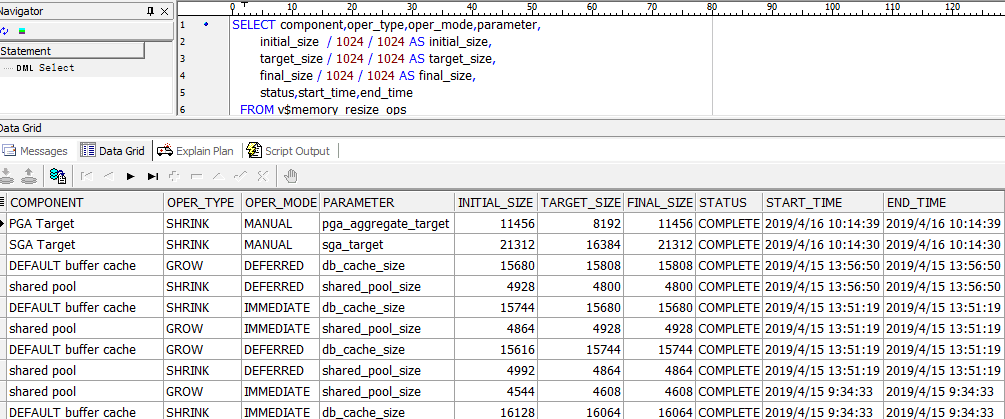1005x419 pixels.
Task: Click the single record view icon
Action: [58, 176]
